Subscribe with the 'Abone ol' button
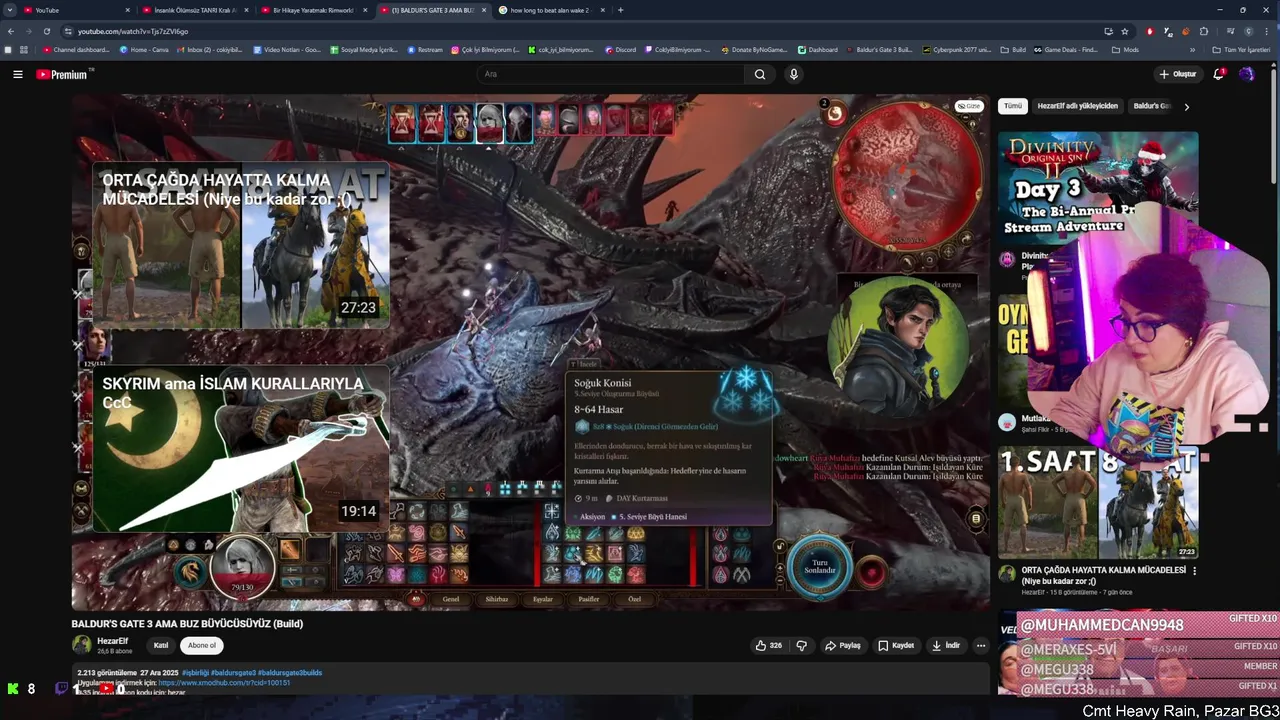 click(202, 645)
